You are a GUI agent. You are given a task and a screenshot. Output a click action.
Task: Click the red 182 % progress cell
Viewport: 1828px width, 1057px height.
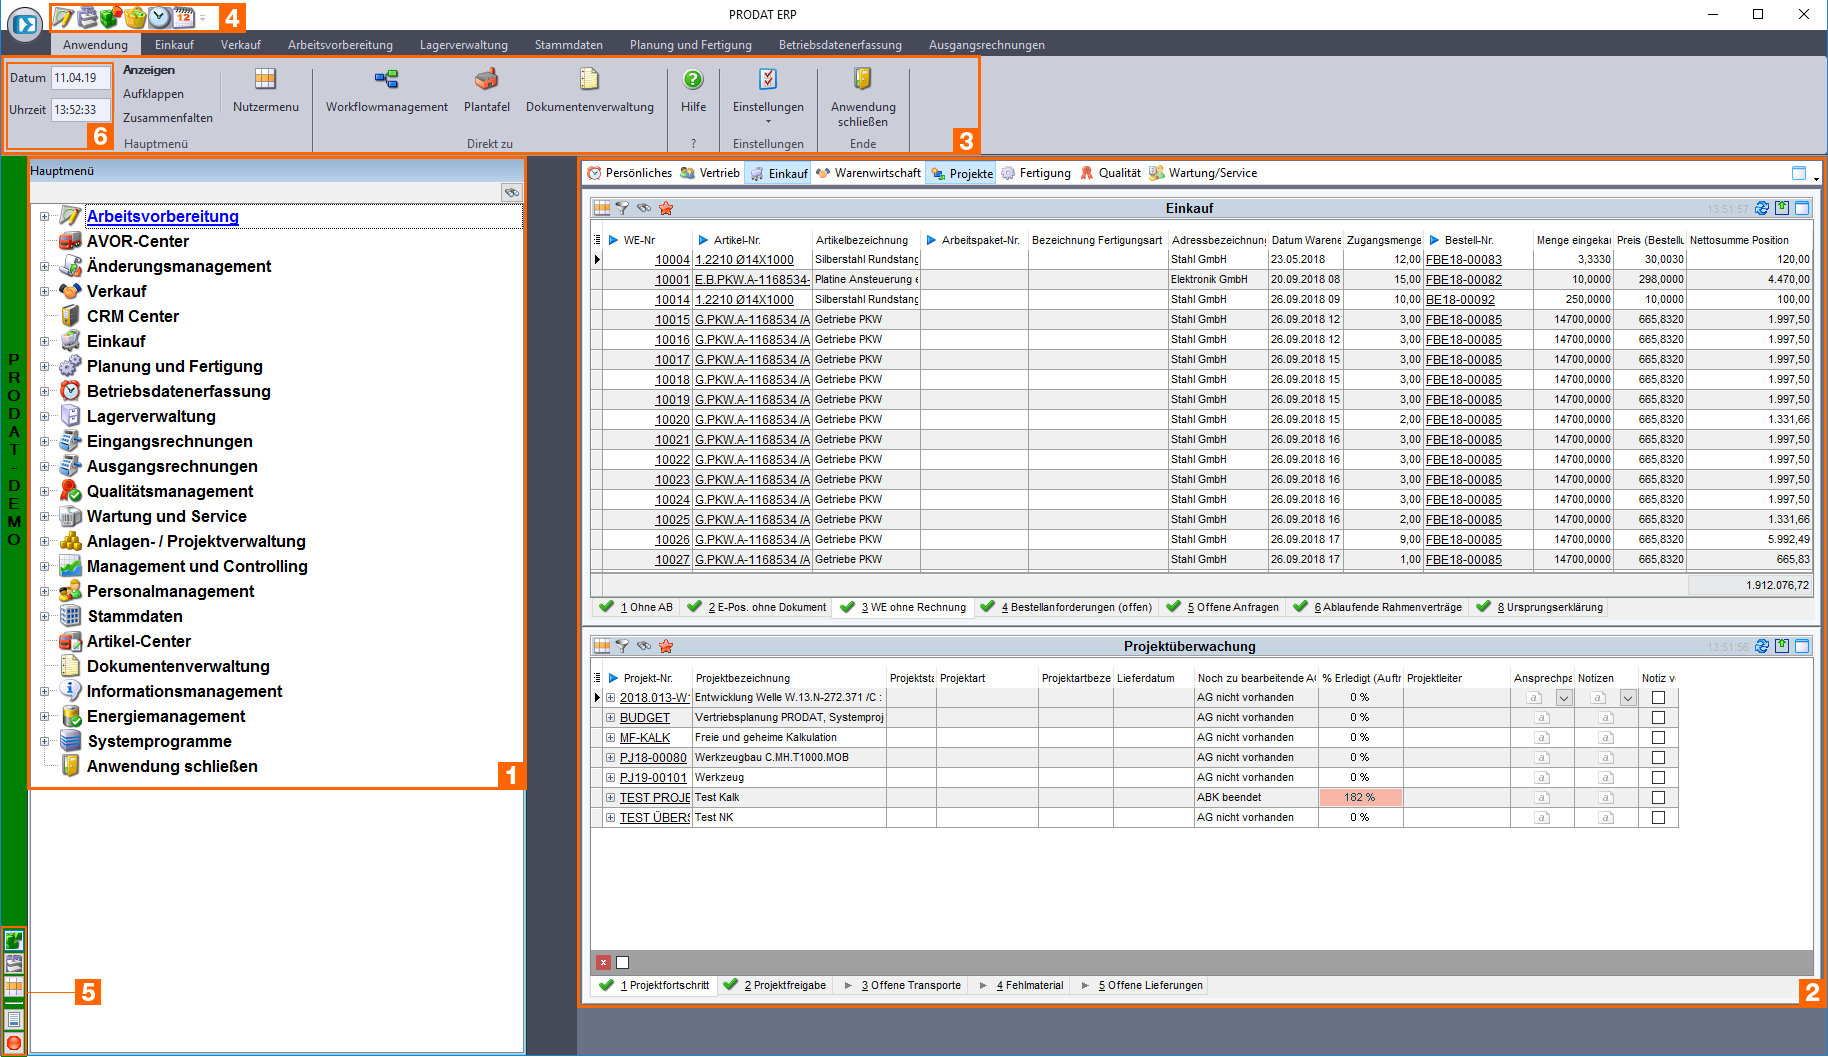coord(1360,798)
